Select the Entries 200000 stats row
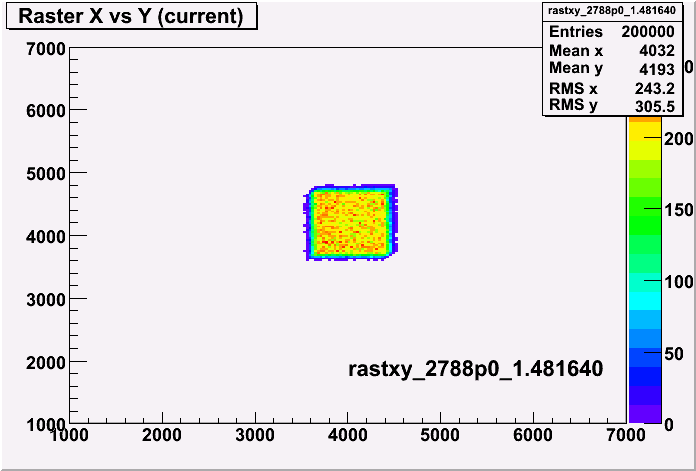This screenshot has width=696, height=471. [x=612, y=32]
